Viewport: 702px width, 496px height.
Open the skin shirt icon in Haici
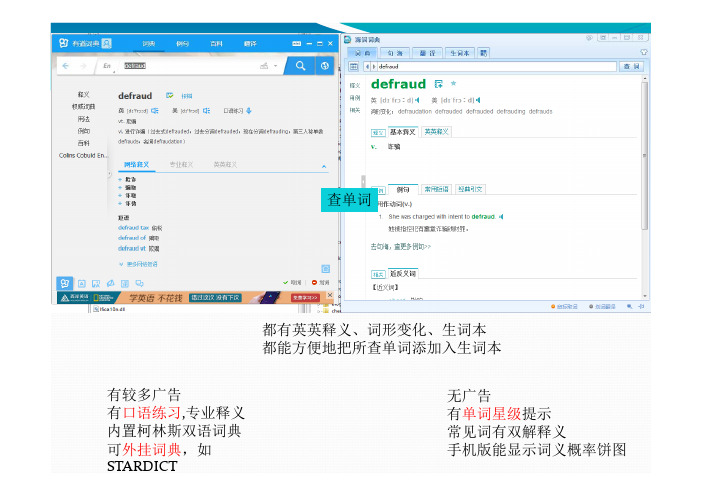(644, 52)
